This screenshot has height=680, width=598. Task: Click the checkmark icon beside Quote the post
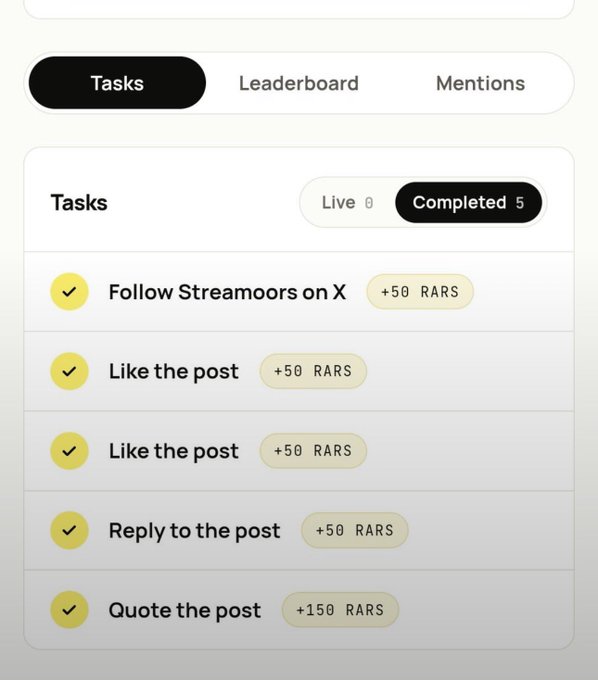pyautogui.click(x=69, y=610)
